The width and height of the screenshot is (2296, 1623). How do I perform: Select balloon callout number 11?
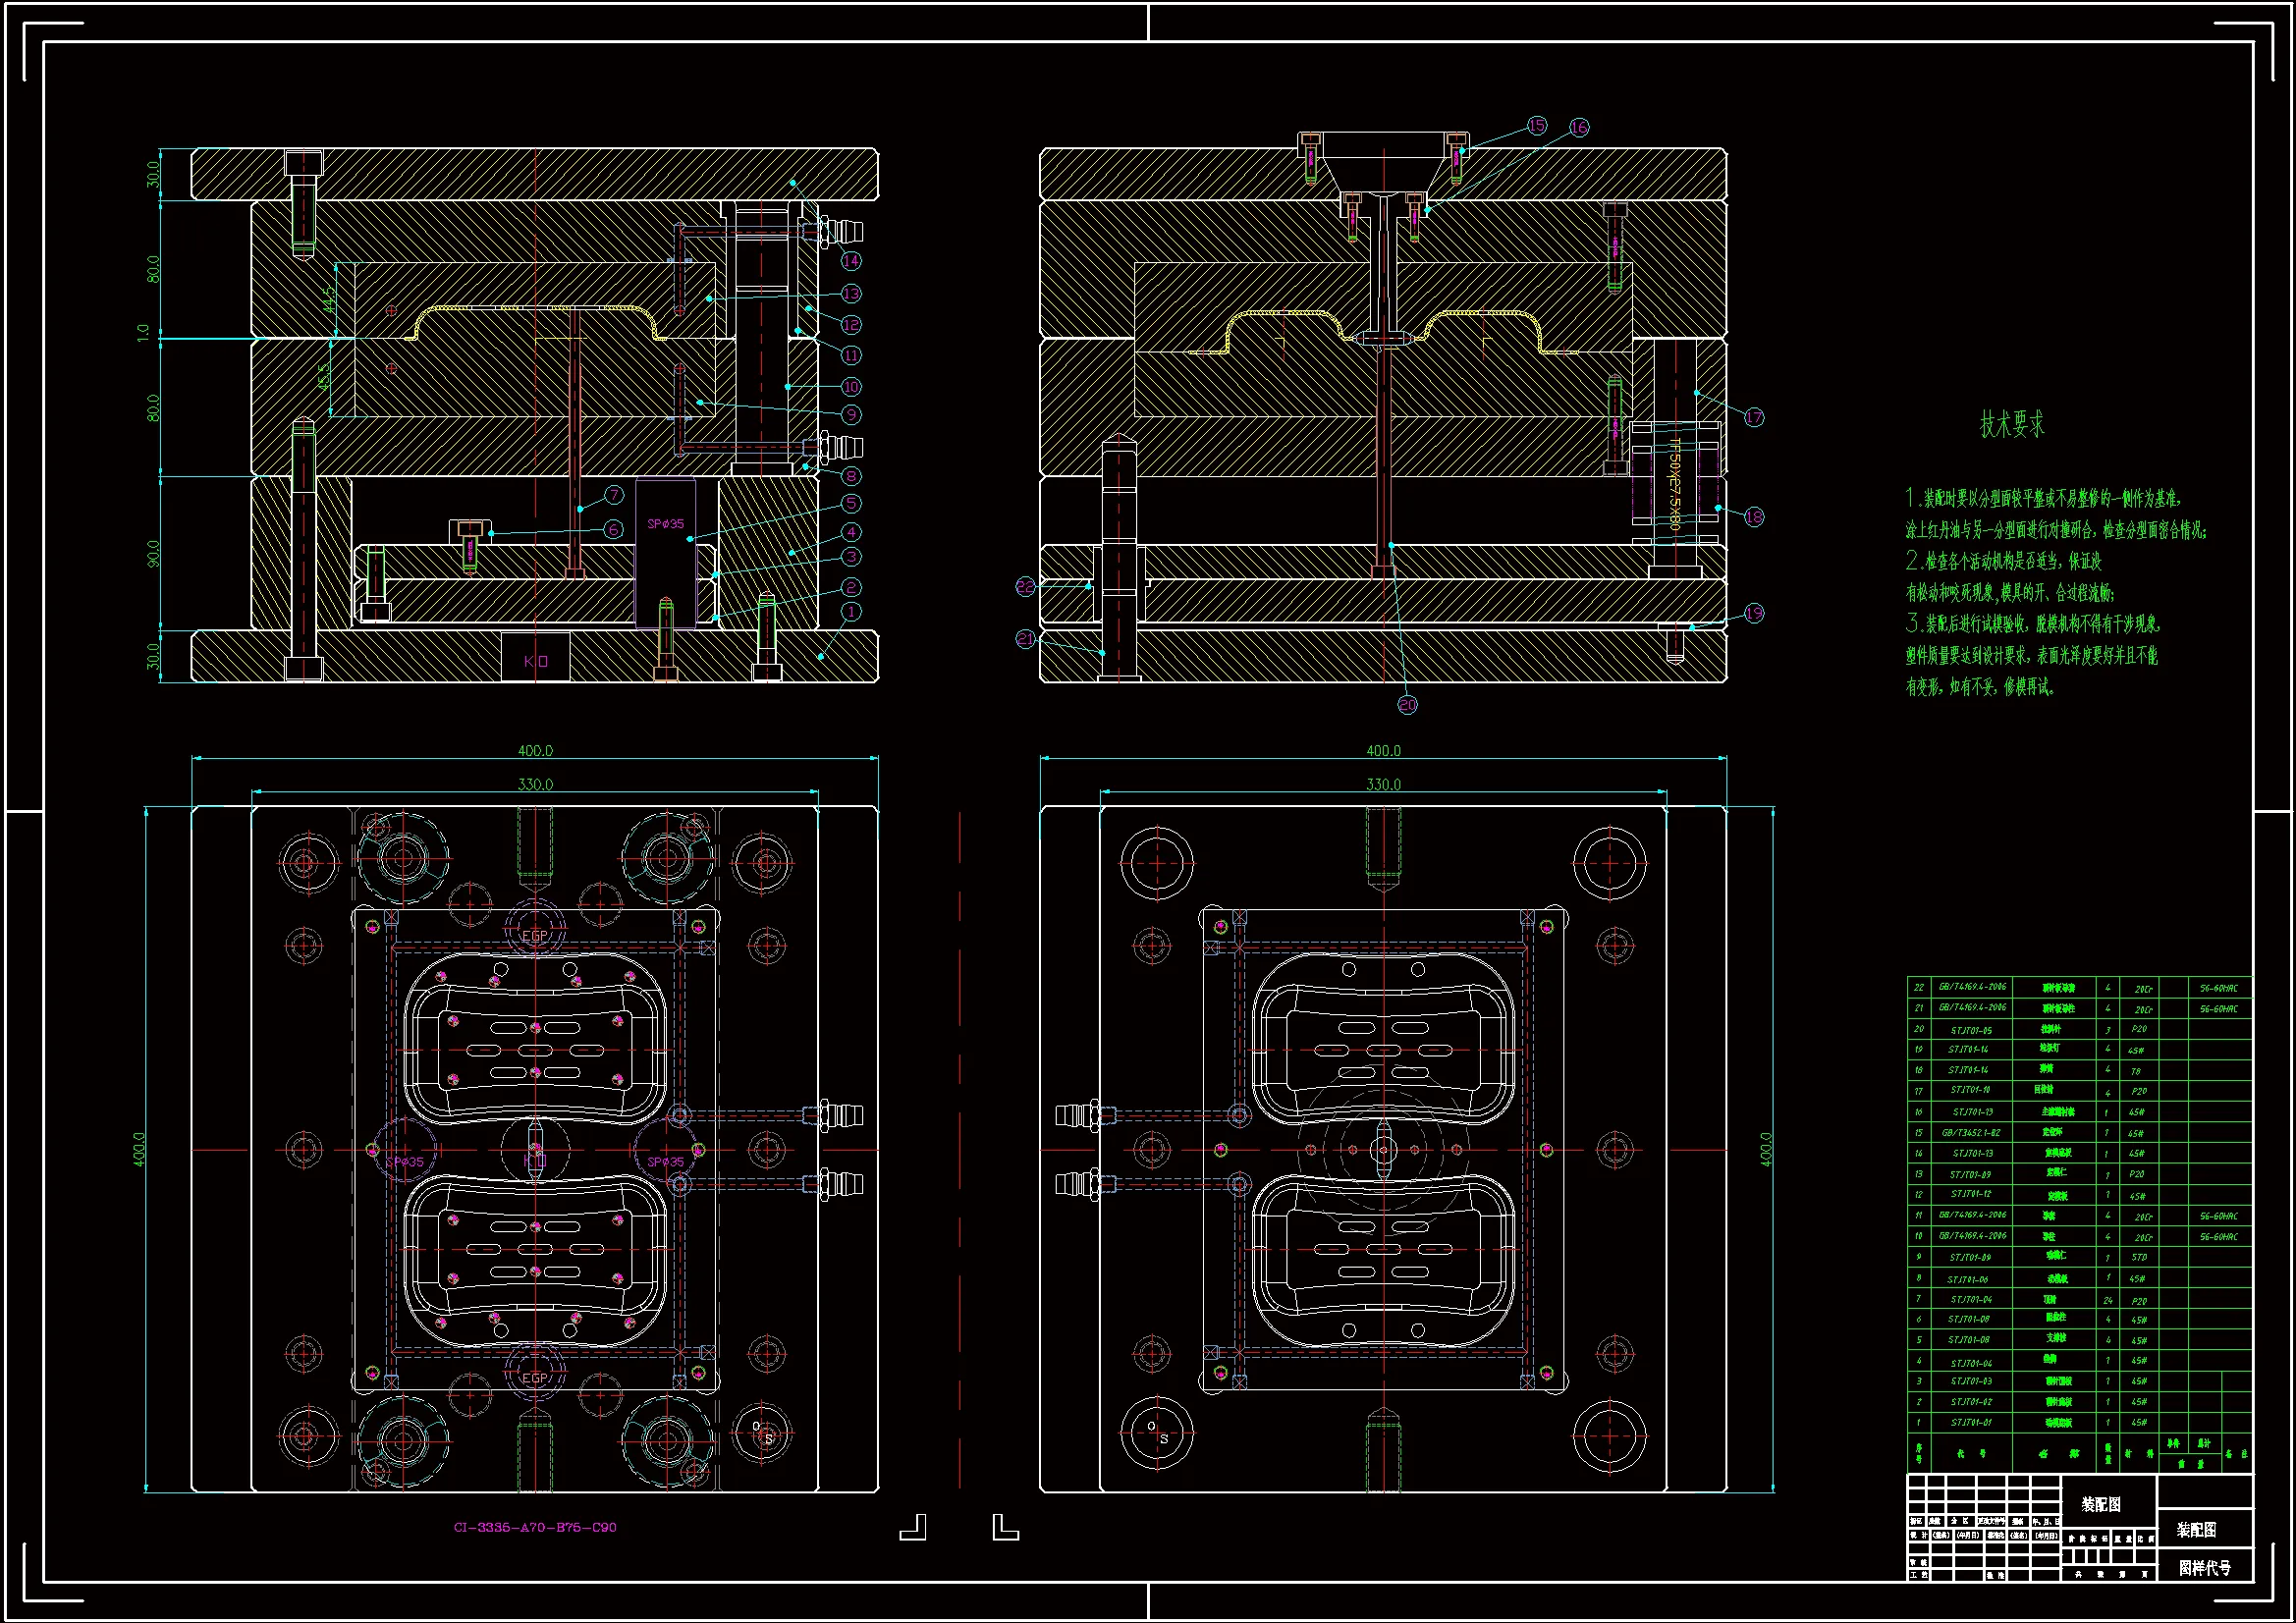851,355
